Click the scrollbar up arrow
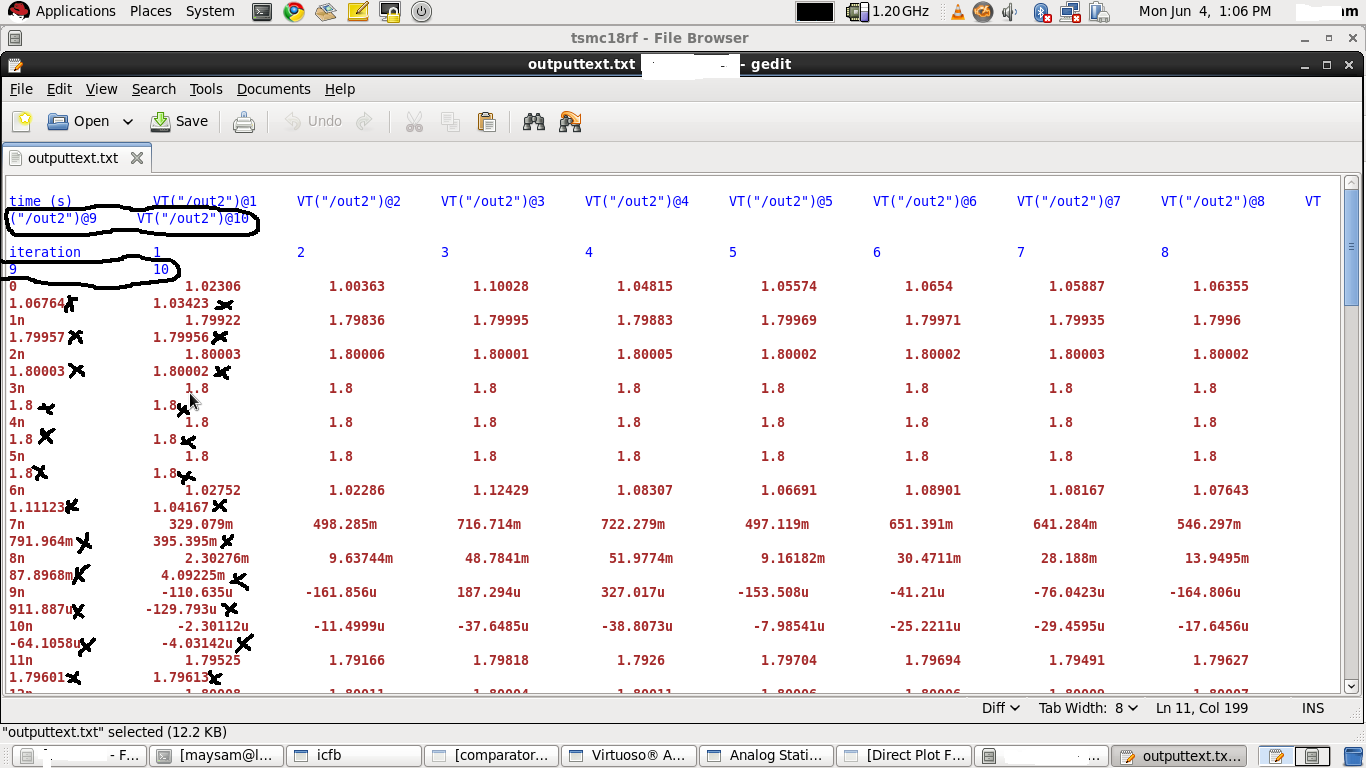 pyautogui.click(x=1351, y=183)
